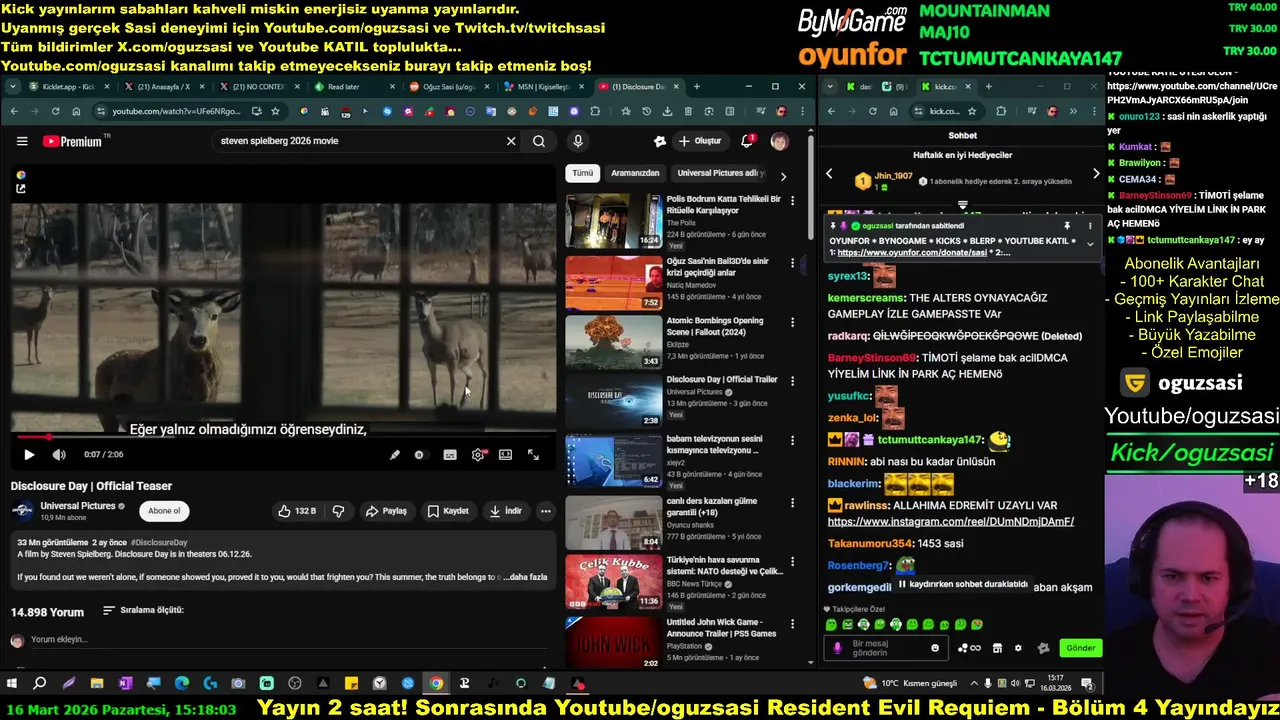Expand the pinned oguzsasi chat message
The image size is (1280, 720).
(1090, 244)
